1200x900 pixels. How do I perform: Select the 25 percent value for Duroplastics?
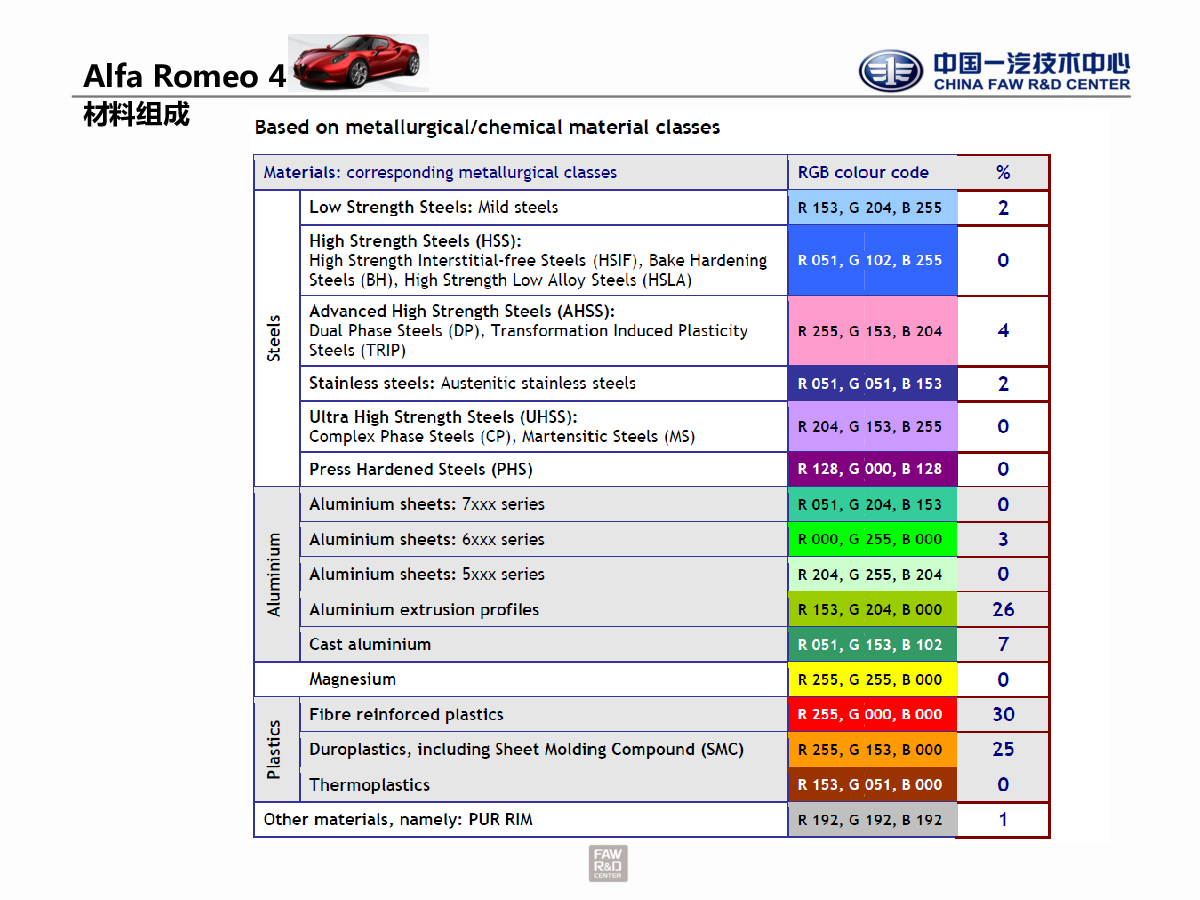[1003, 749]
